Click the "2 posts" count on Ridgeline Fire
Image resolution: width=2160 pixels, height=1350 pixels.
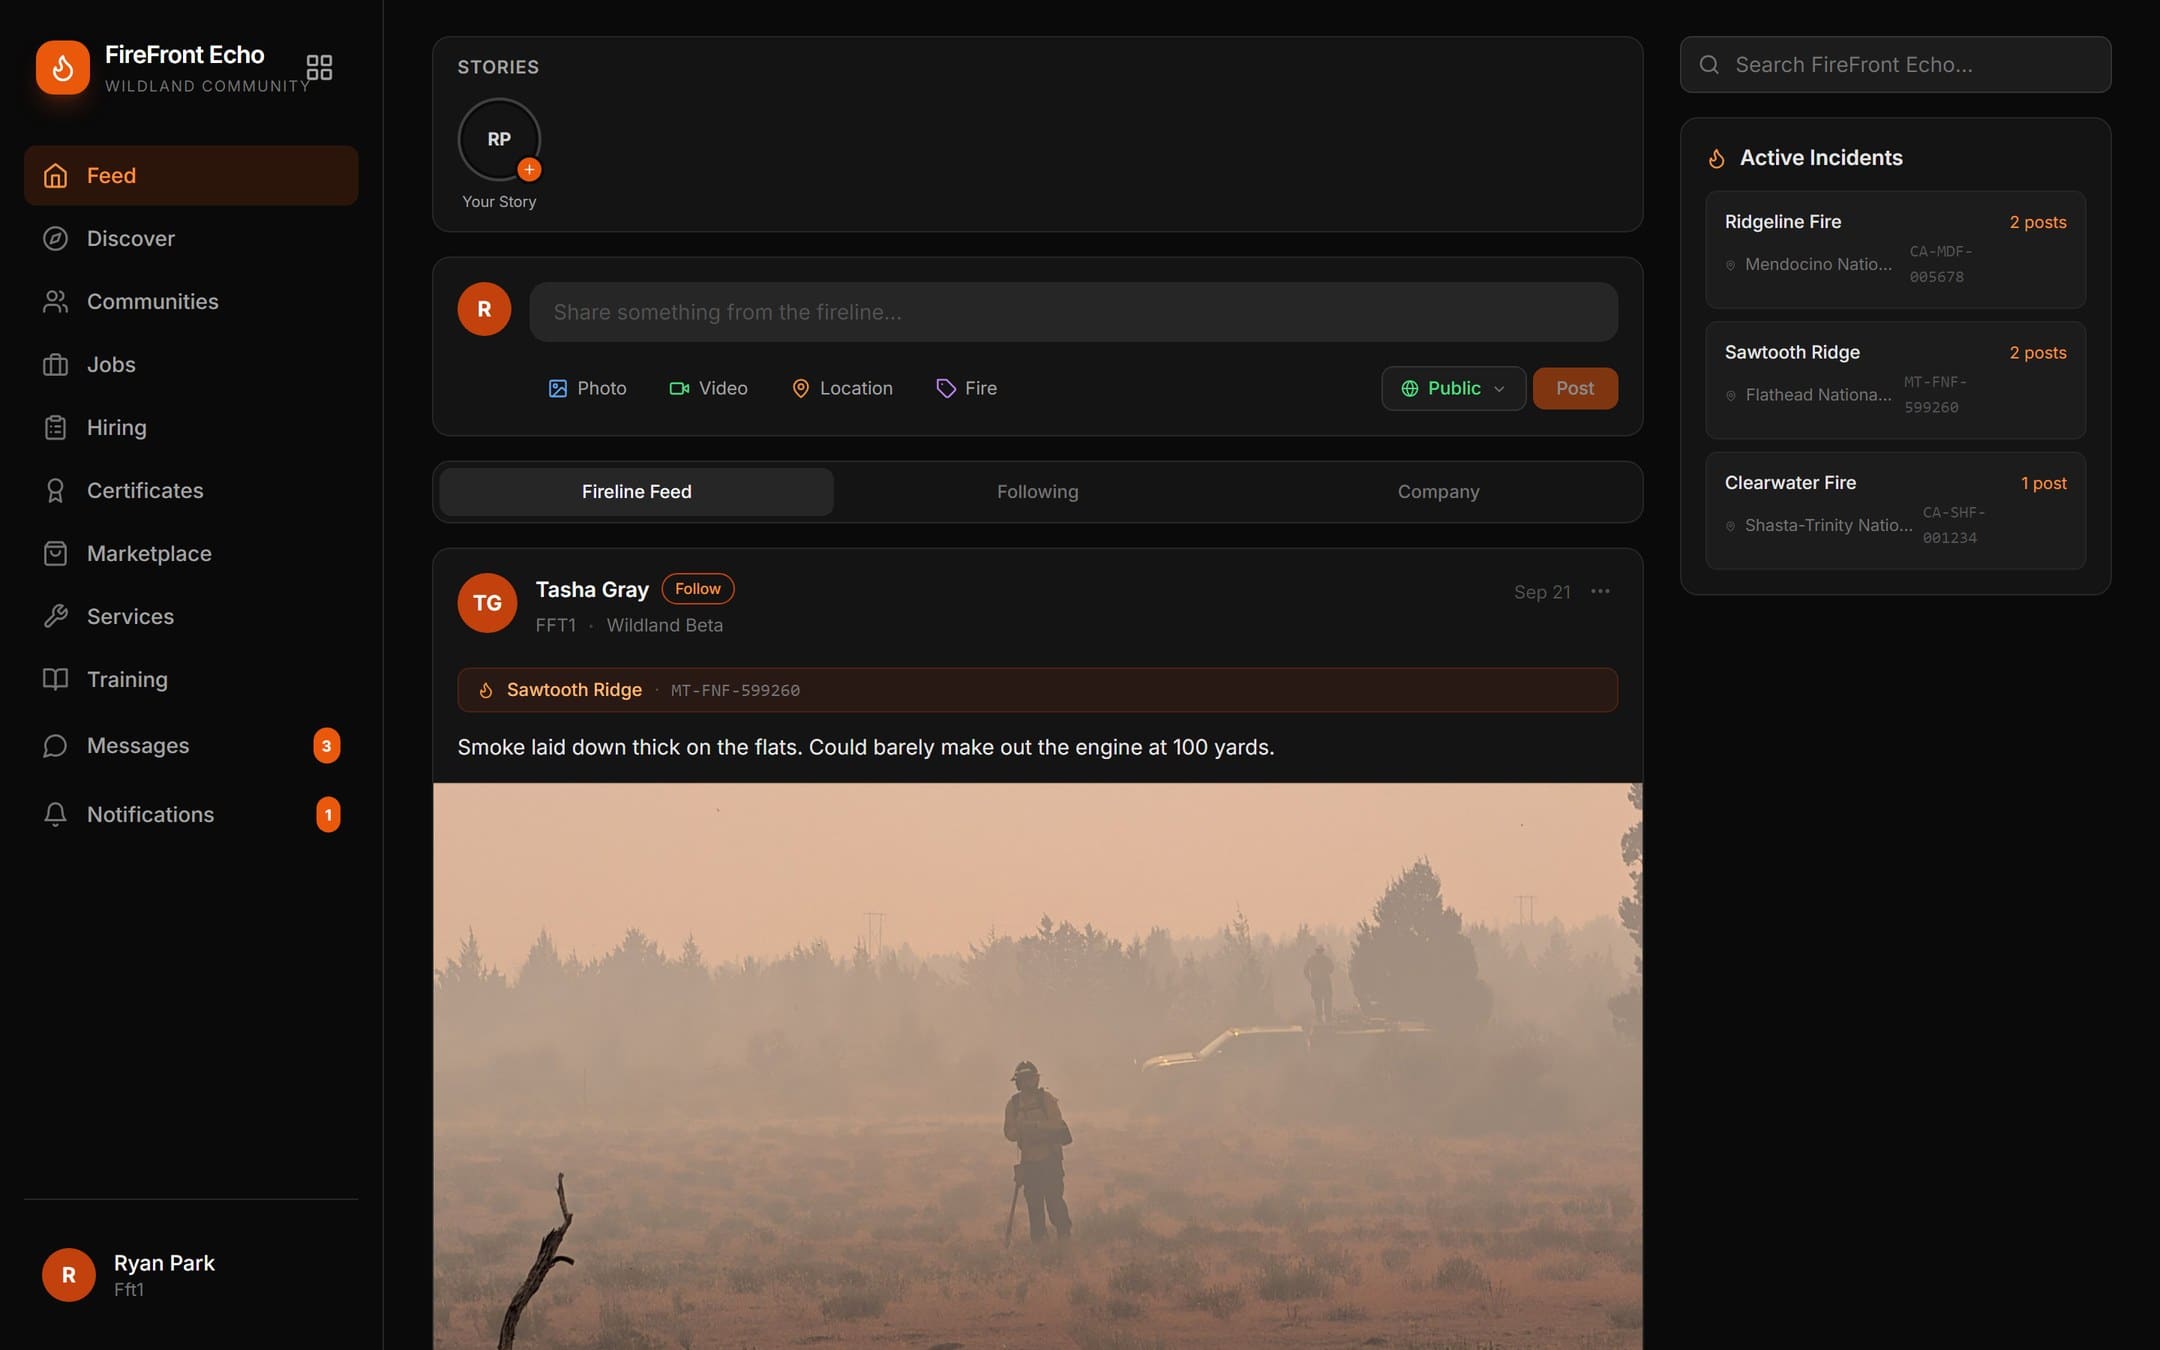2037,222
